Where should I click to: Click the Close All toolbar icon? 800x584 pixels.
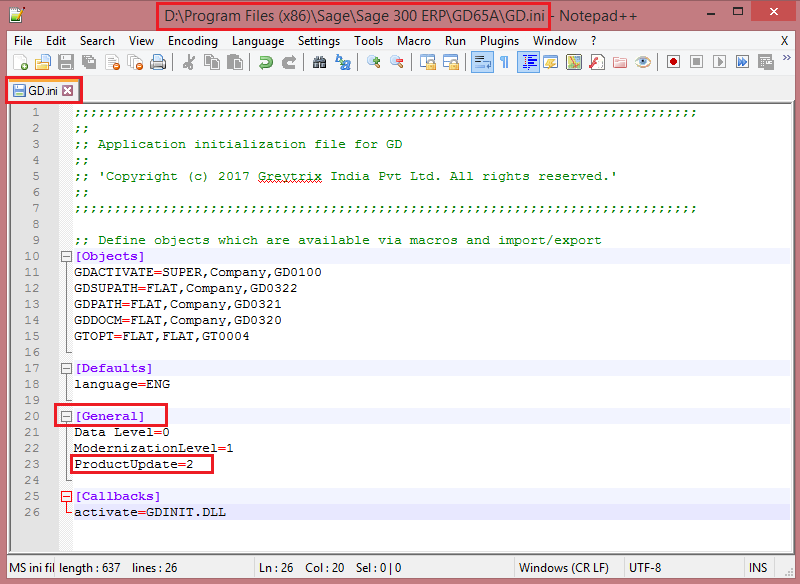135,62
